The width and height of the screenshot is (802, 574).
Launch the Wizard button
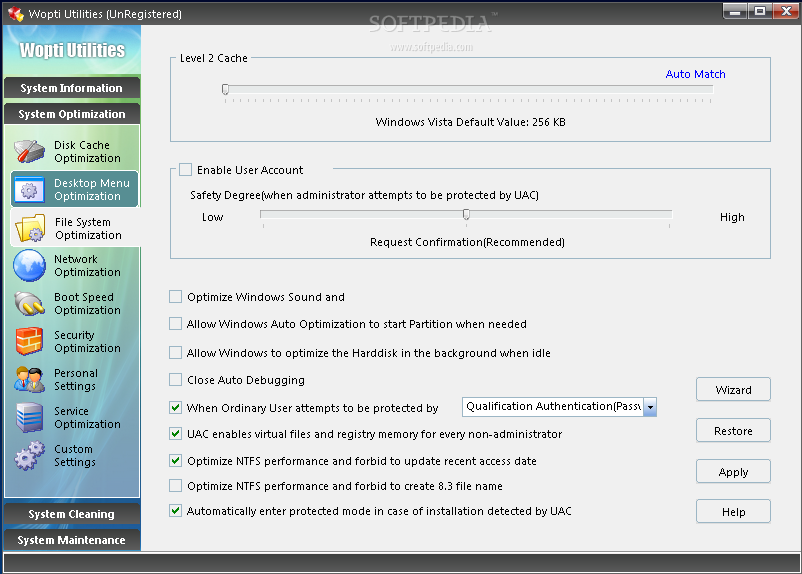733,390
